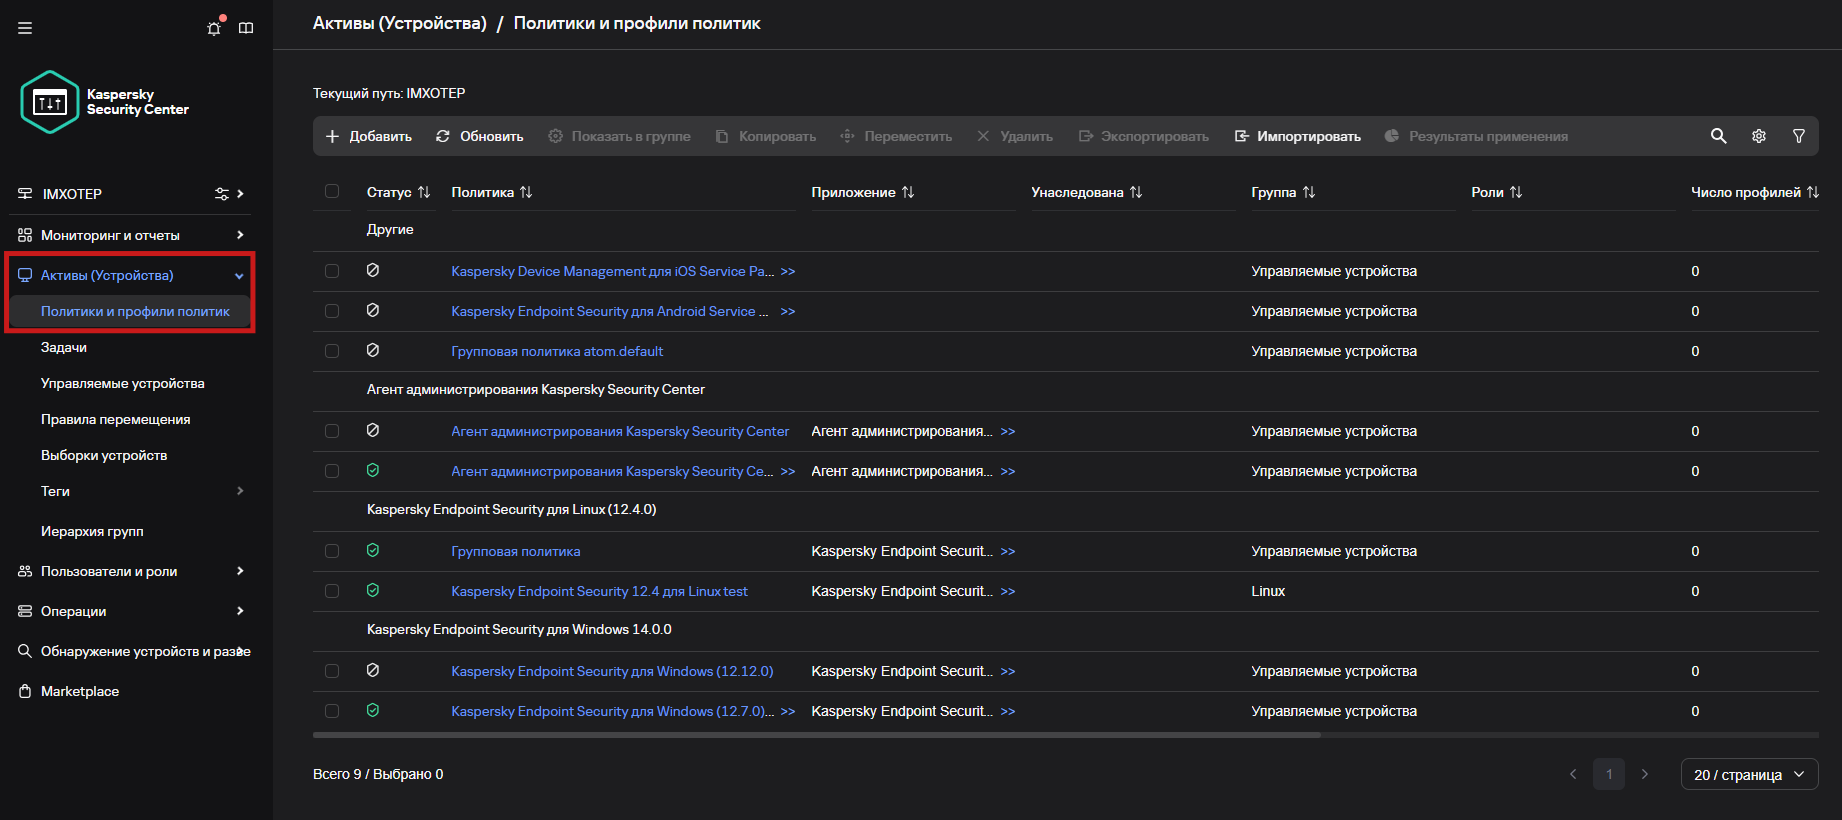Check the Linux test policy checkbox
The height and width of the screenshot is (820, 1842).
coord(332,591)
